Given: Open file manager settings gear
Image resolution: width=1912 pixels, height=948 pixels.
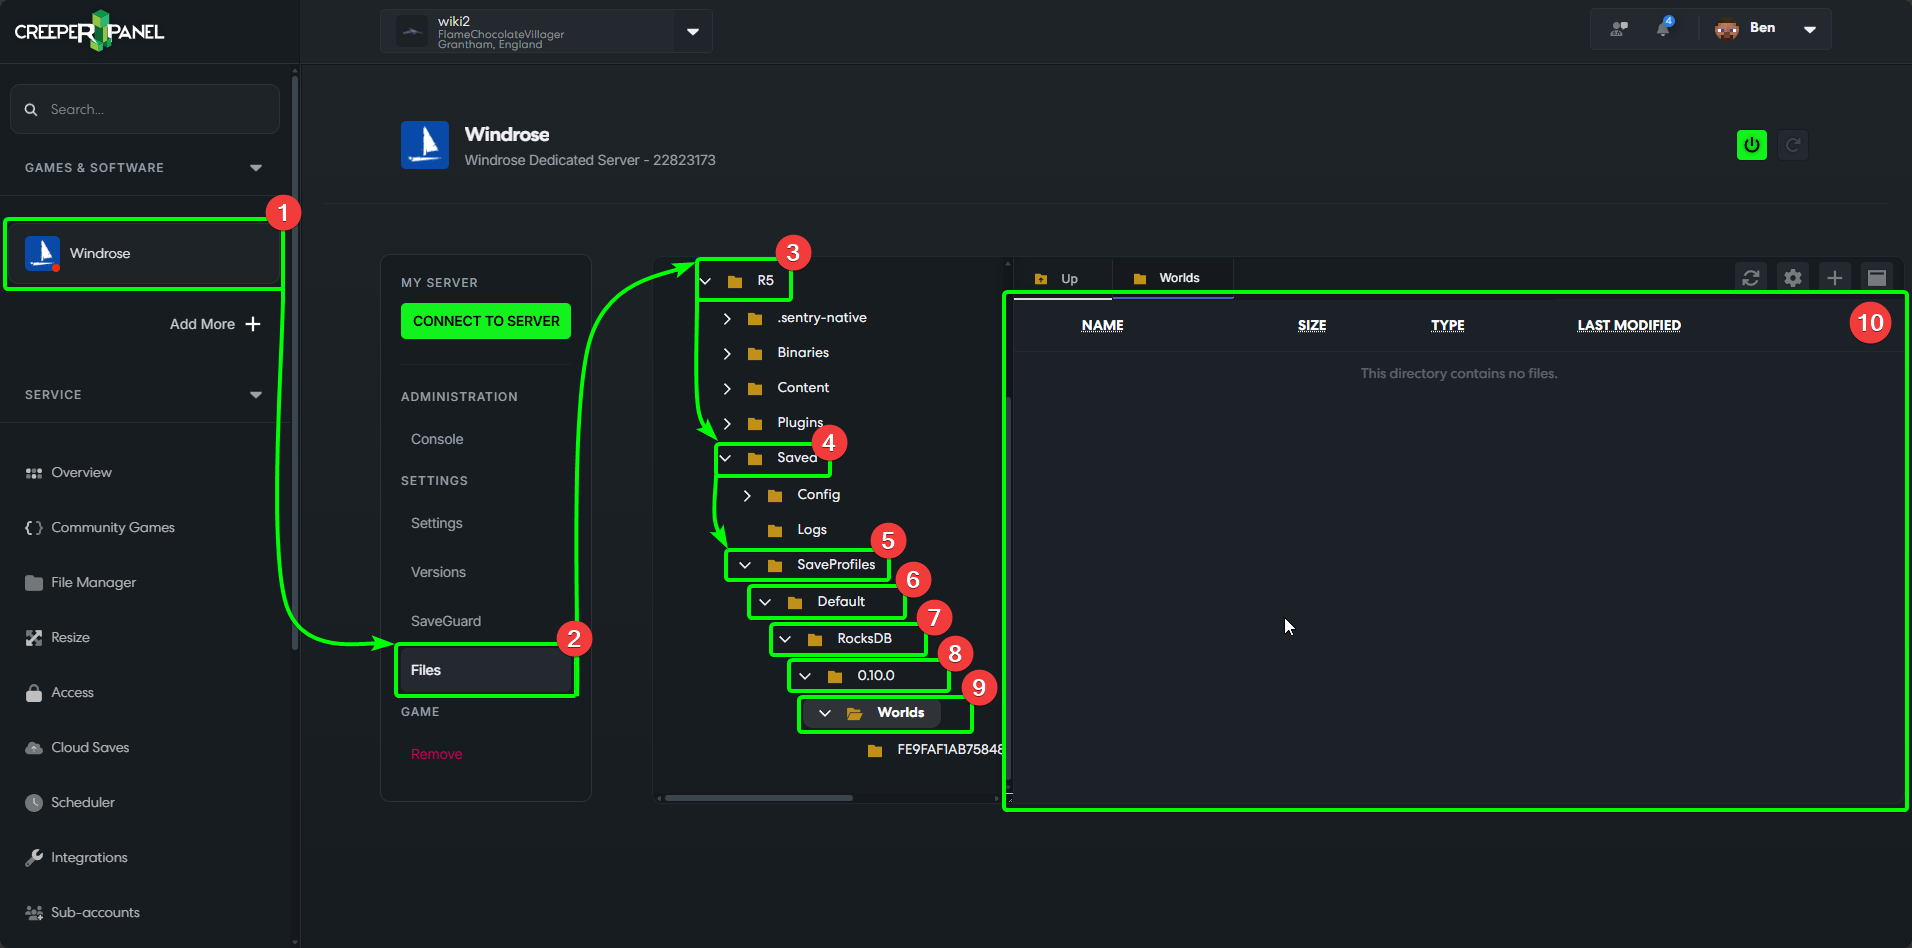Looking at the screenshot, I should point(1792,278).
